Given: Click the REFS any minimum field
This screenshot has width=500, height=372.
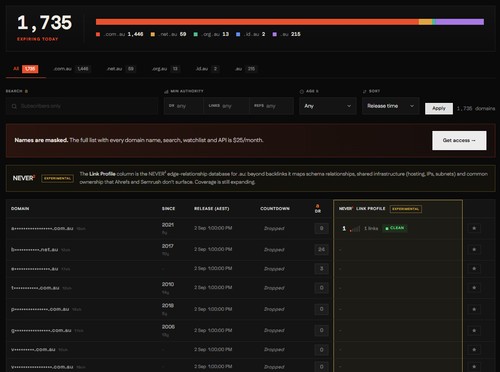Looking at the screenshot, I should 271,106.
